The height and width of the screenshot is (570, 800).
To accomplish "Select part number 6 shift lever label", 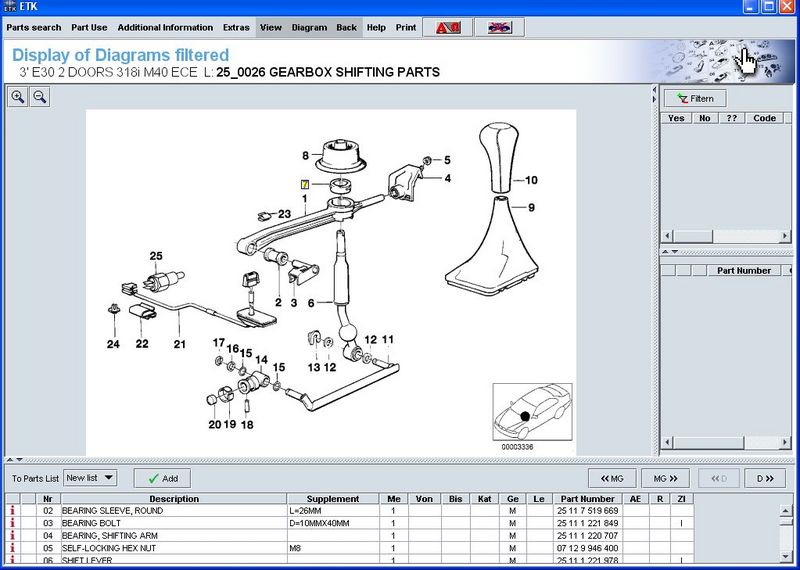I will pos(311,303).
